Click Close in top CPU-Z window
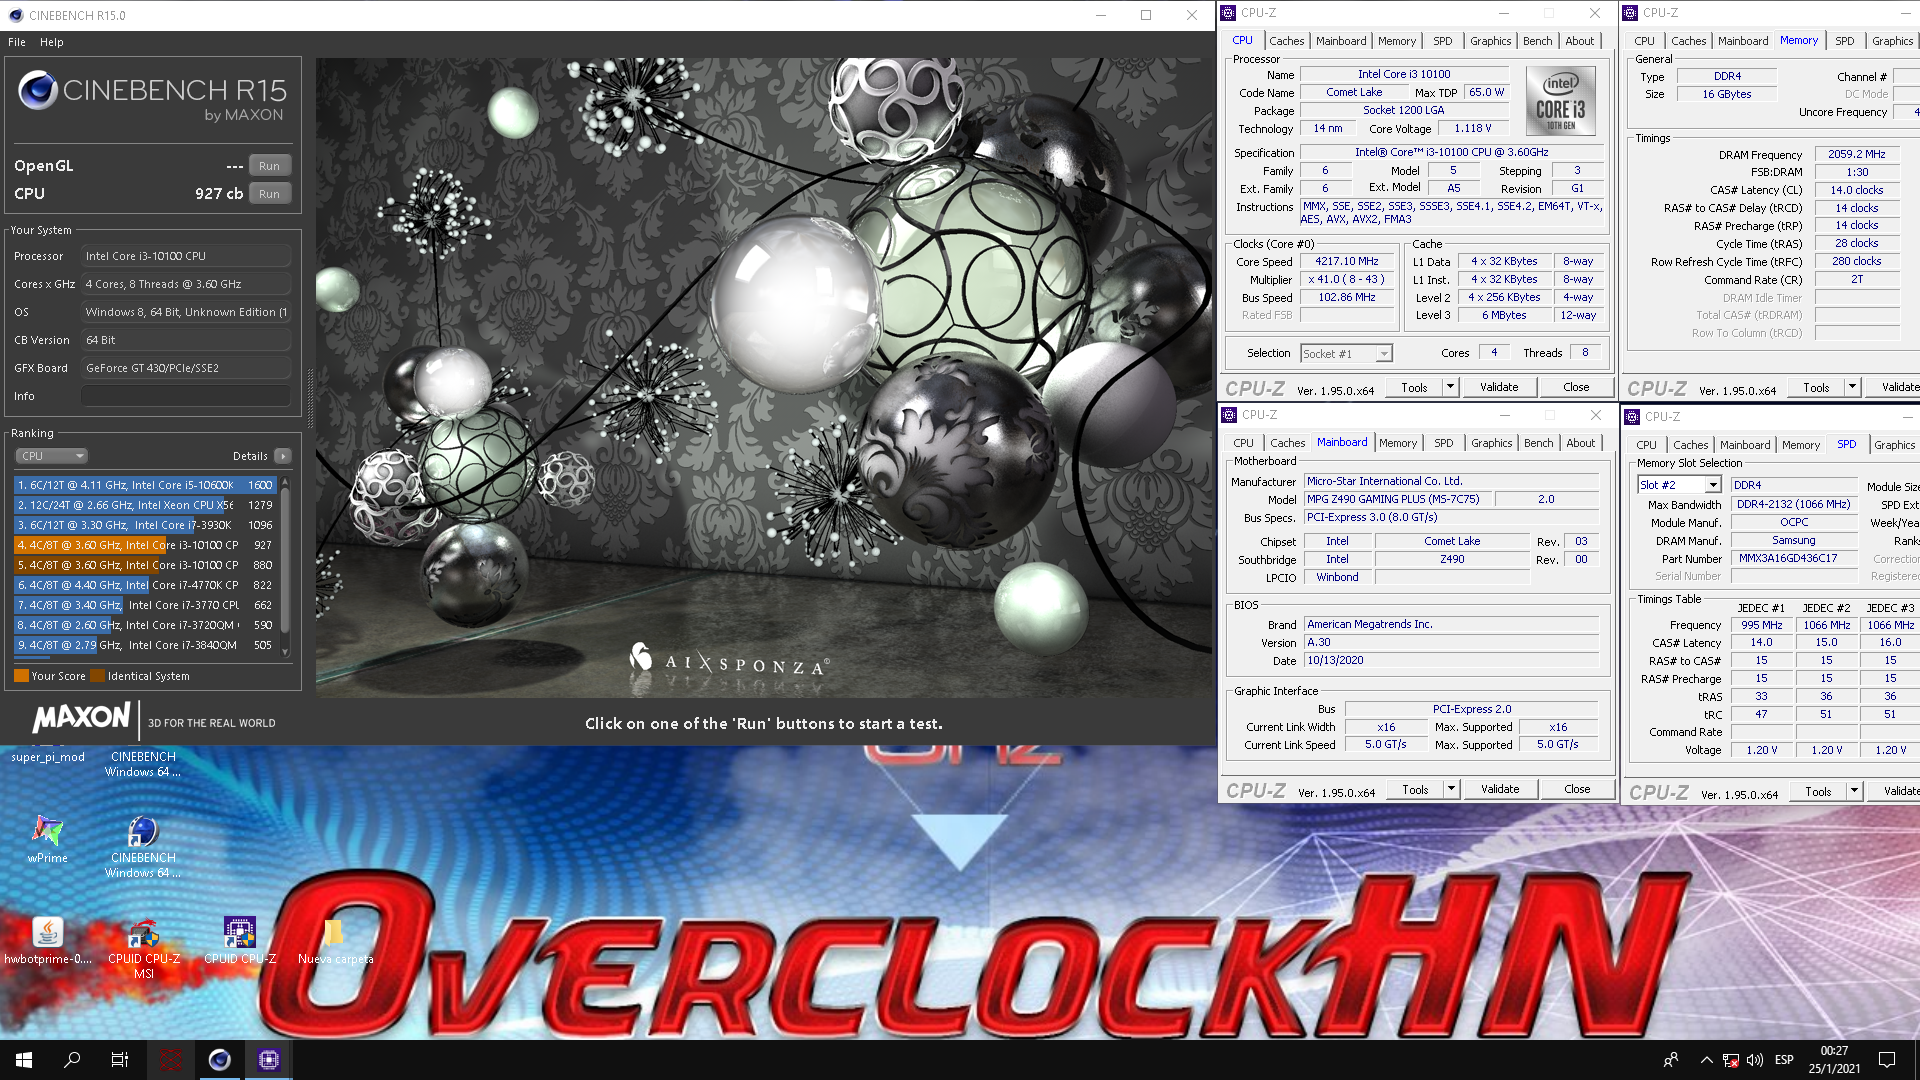1920x1080 pixels. 1576,387
